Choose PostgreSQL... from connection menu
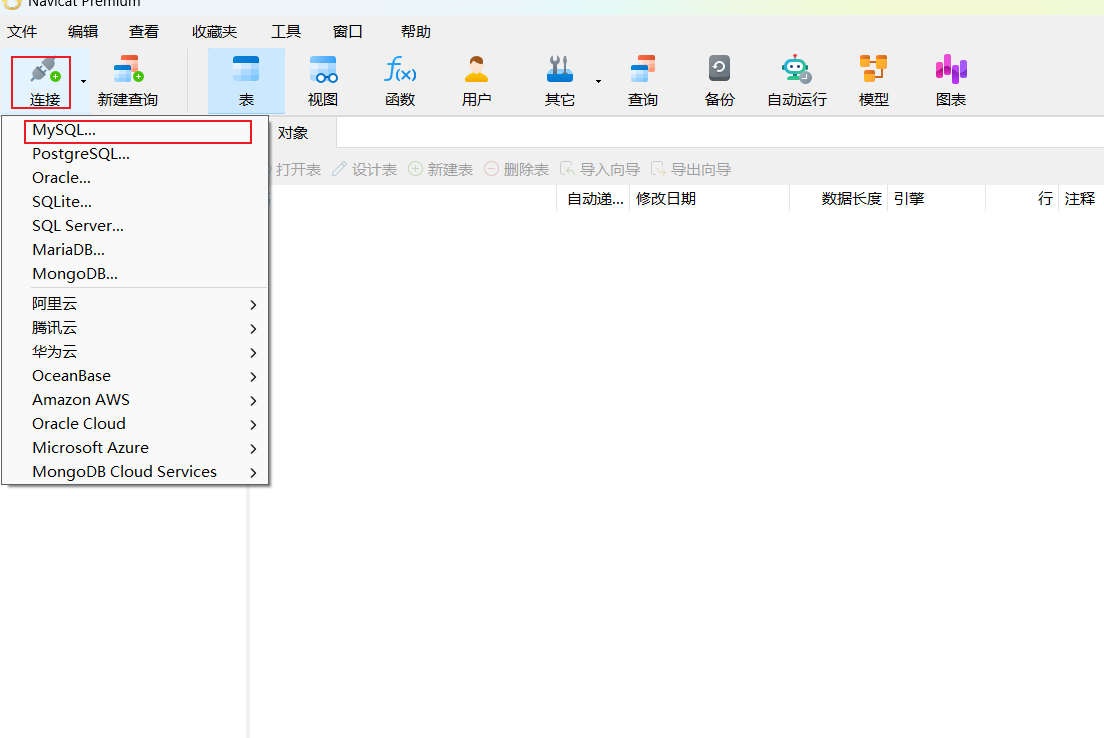The height and width of the screenshot is (738, 1104). [x=81, y=154]
